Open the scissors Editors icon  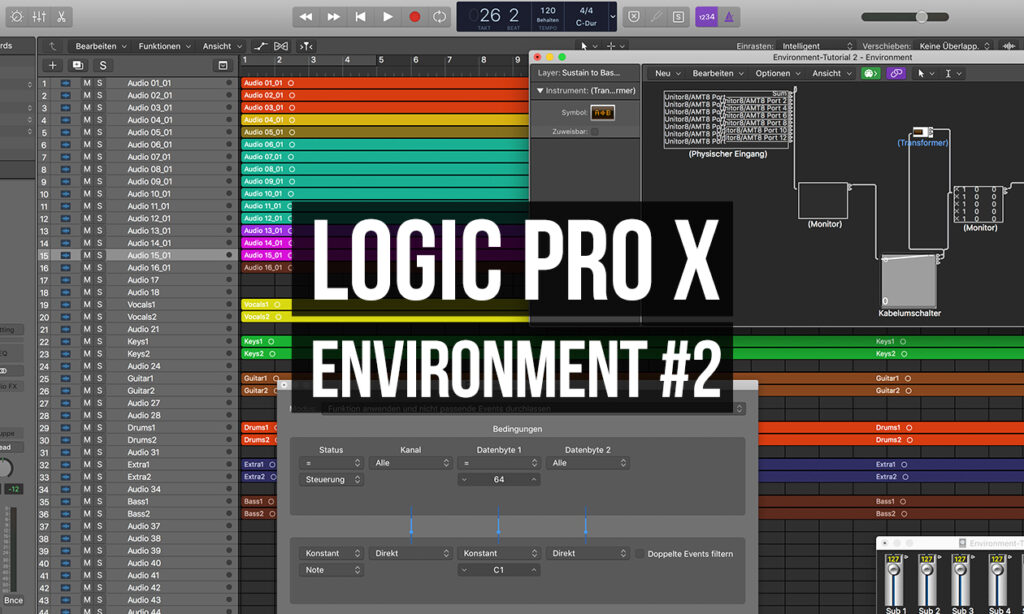tap(61, 17)
